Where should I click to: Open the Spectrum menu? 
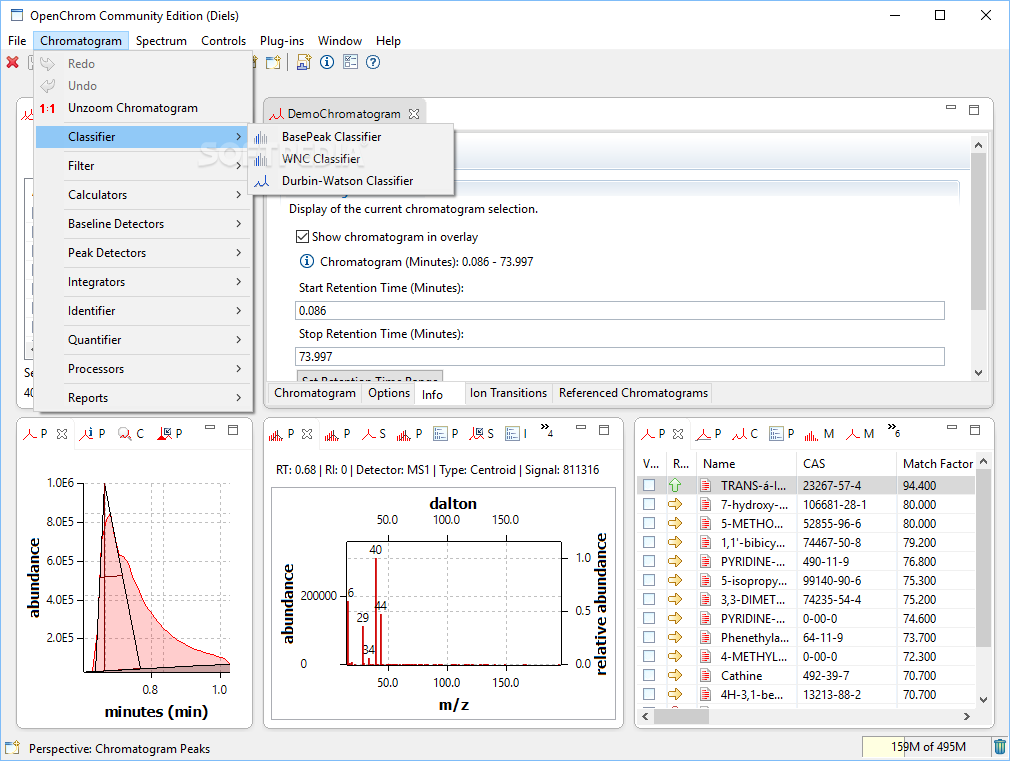coord(161,41)
